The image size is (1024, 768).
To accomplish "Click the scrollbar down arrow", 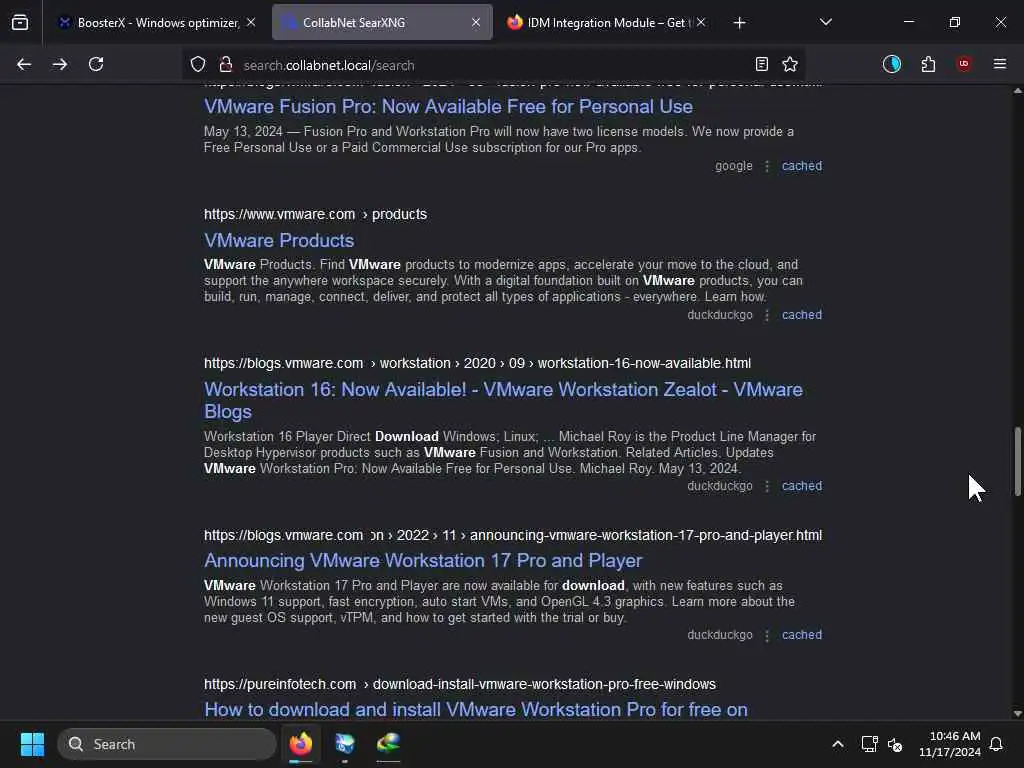I will click(1017, 714).
